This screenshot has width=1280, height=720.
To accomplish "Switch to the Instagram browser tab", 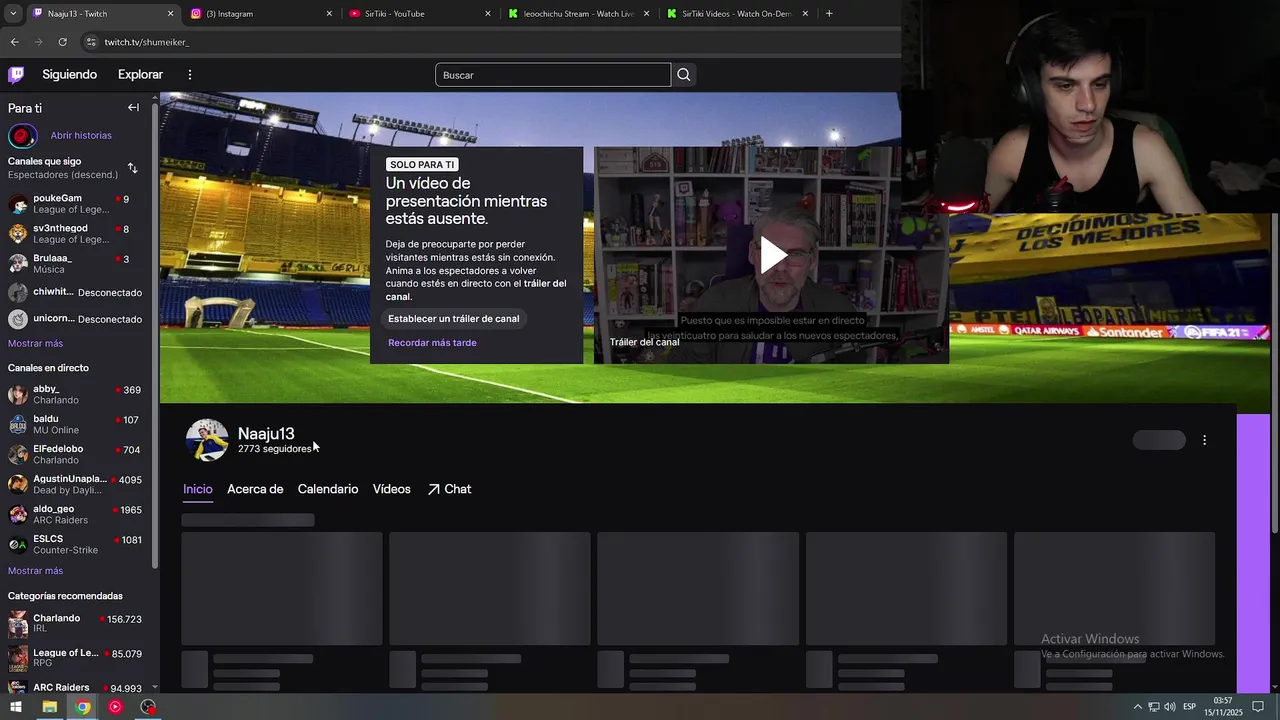I will (260, 13).
